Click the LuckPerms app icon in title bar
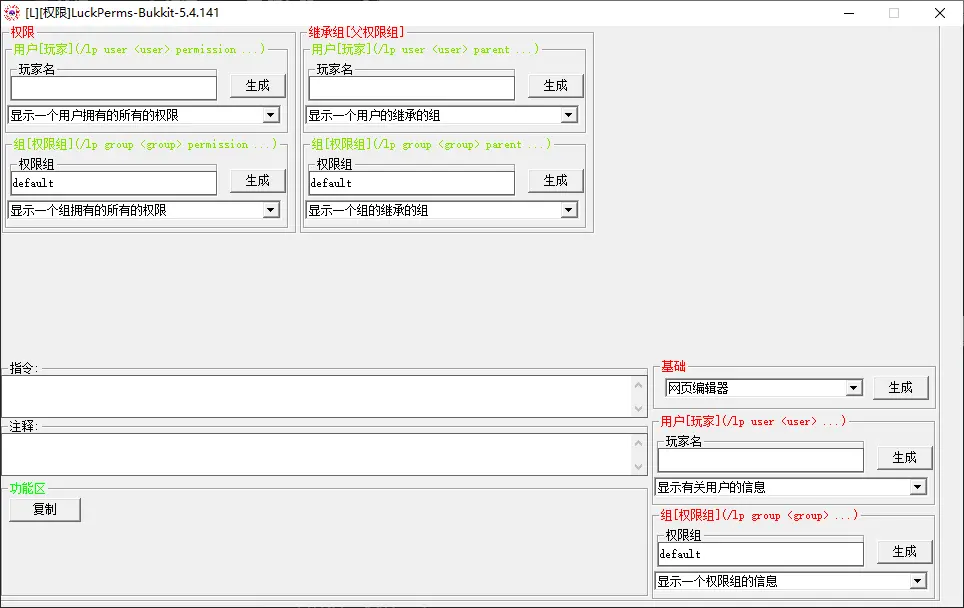Image resolution: width=964 pixels, height=608 pixels. point(12,13)
